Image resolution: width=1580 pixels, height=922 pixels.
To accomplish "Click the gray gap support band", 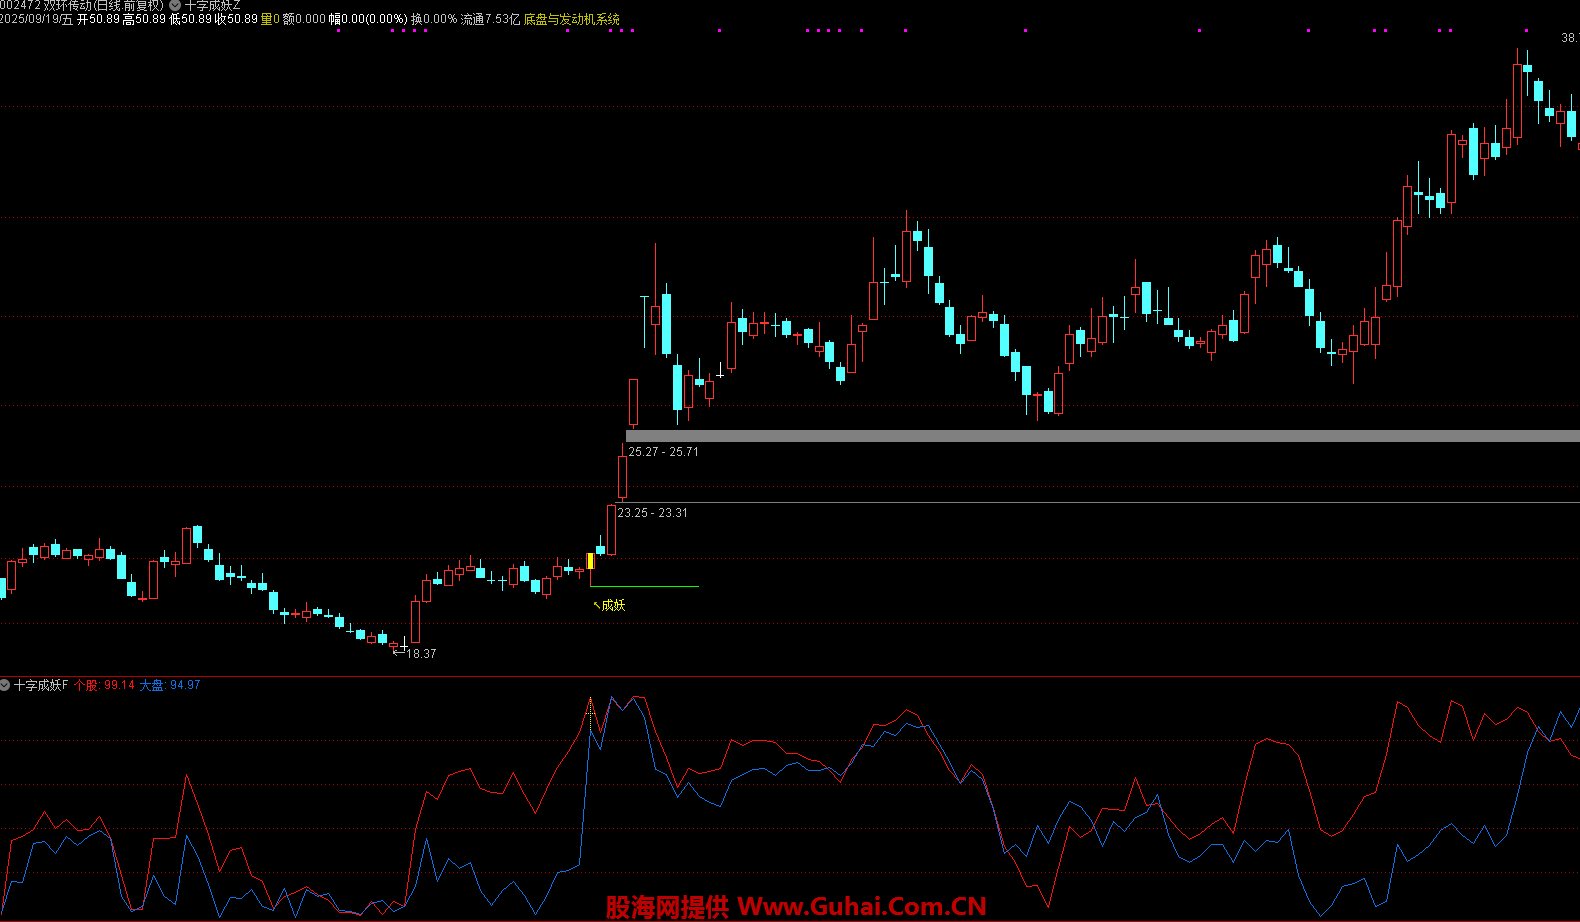I will point(1102,436).
